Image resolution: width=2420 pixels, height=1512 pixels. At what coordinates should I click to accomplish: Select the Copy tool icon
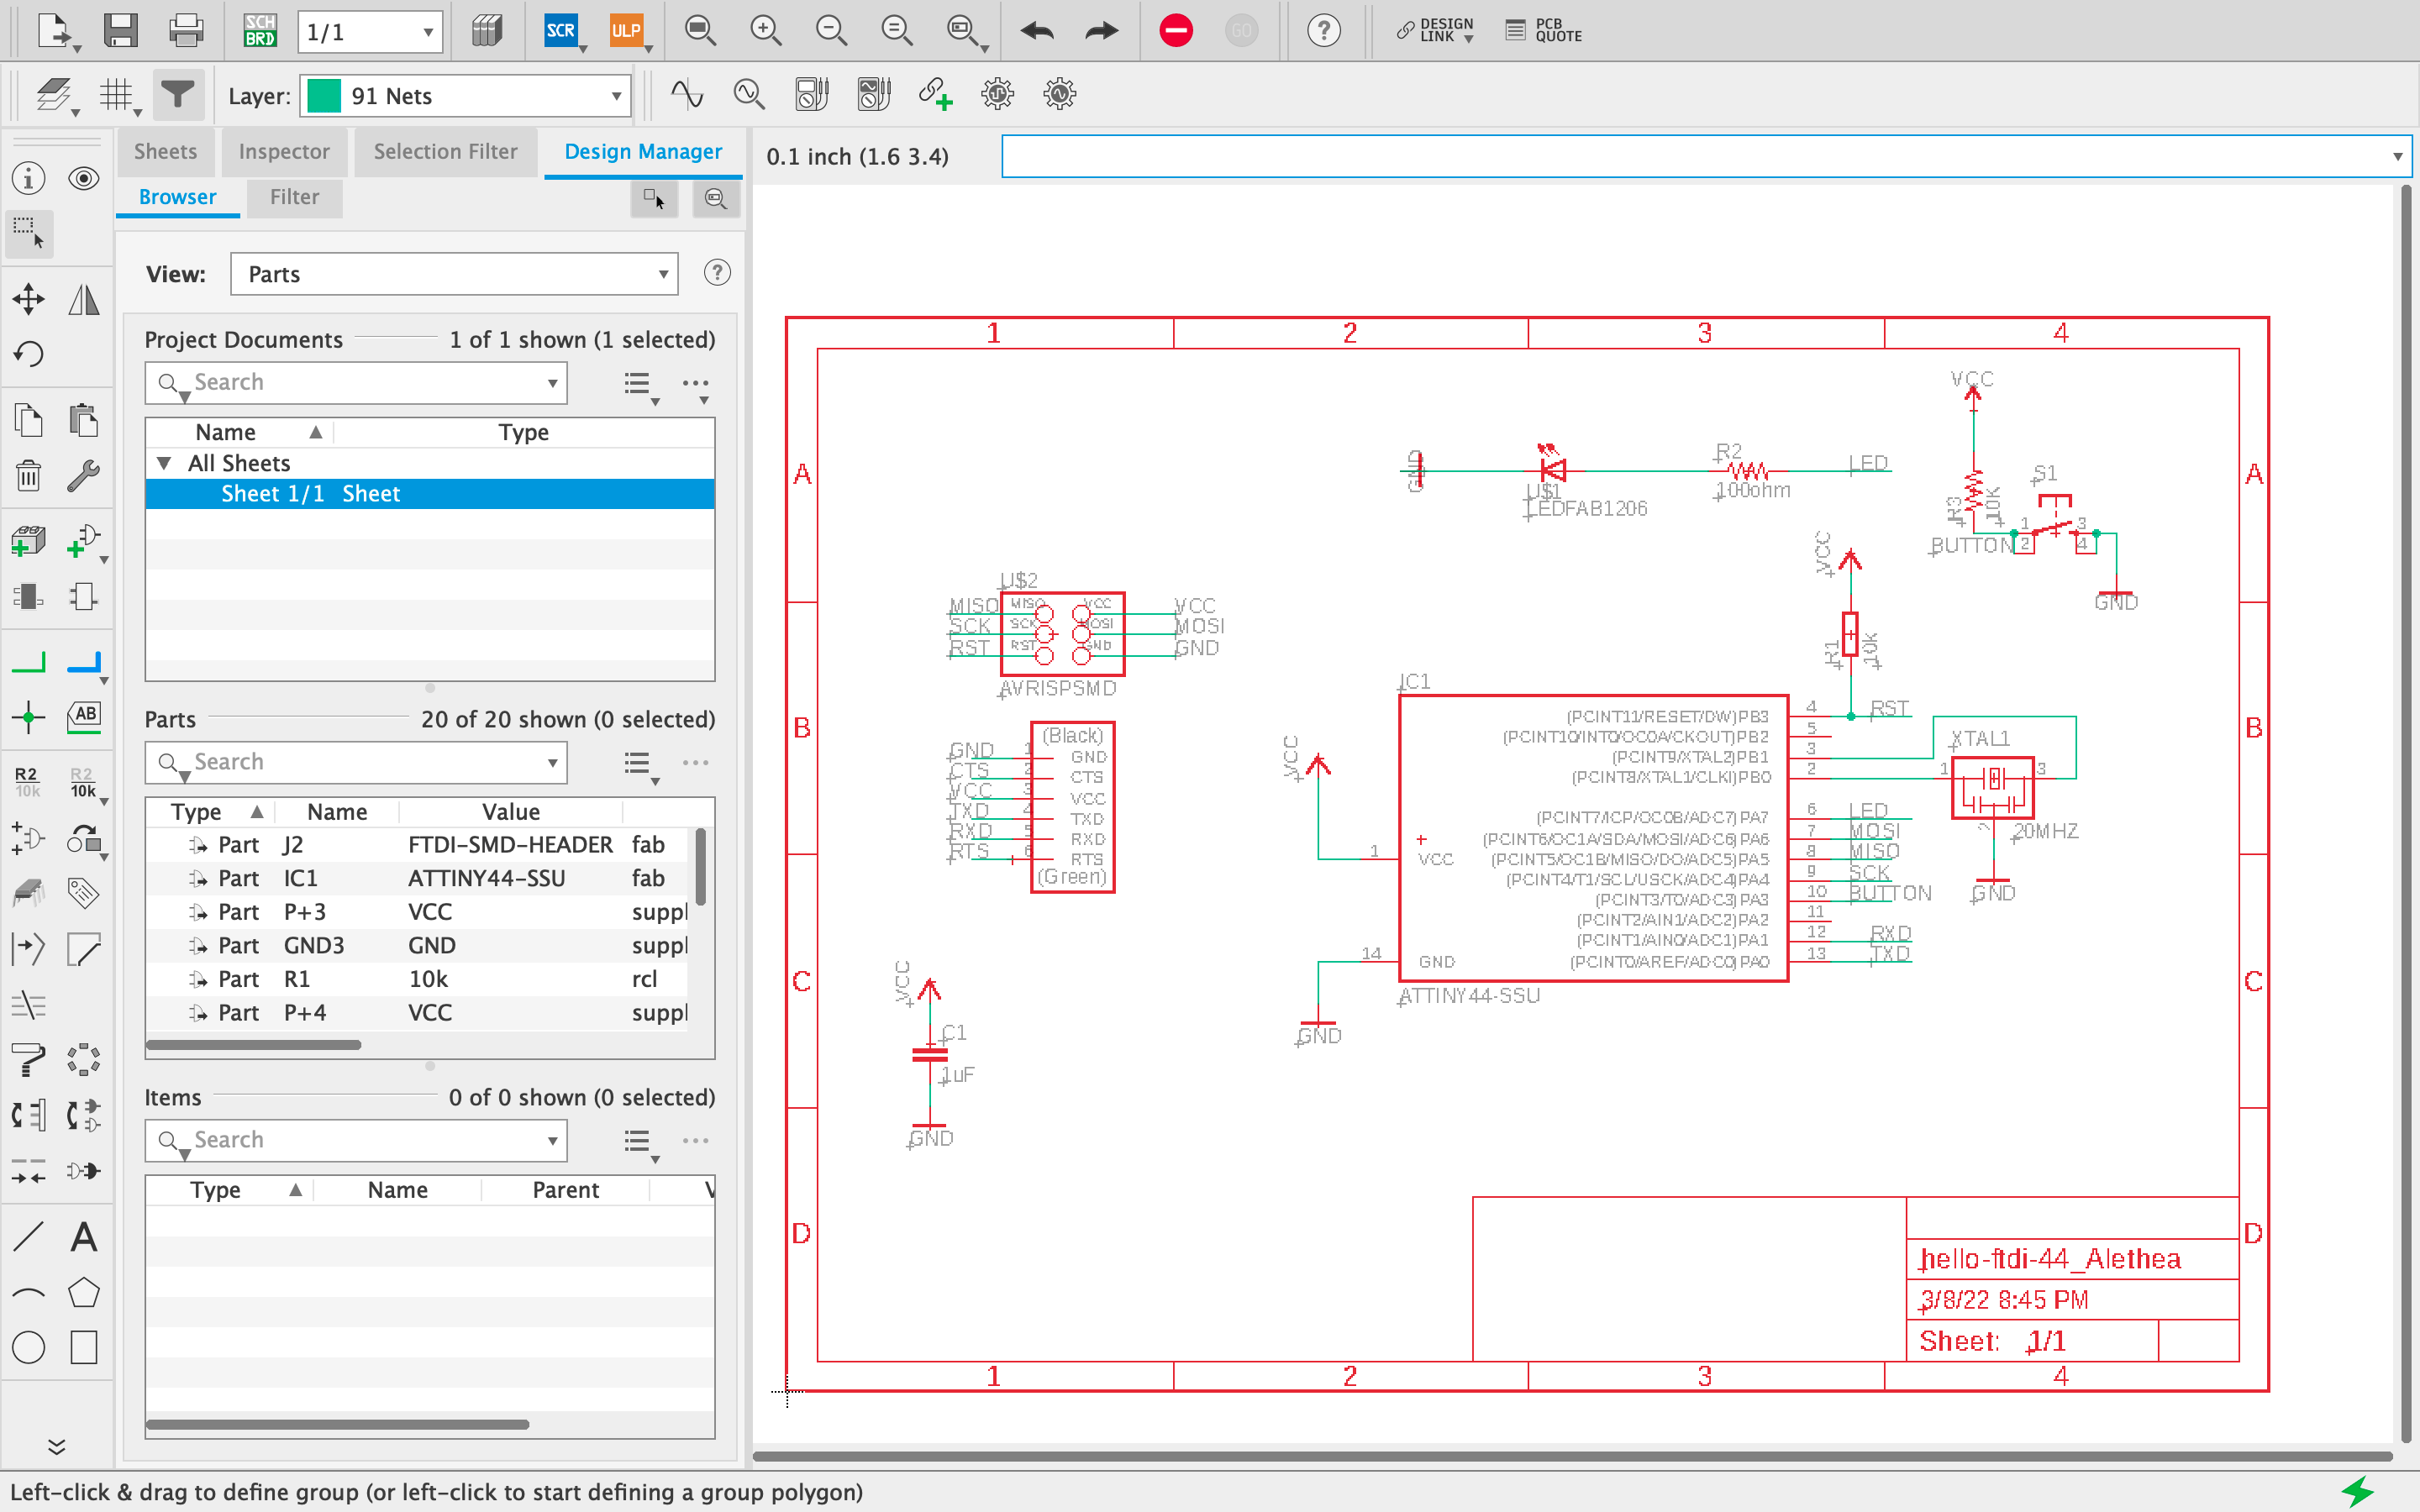tap(28, 420)
